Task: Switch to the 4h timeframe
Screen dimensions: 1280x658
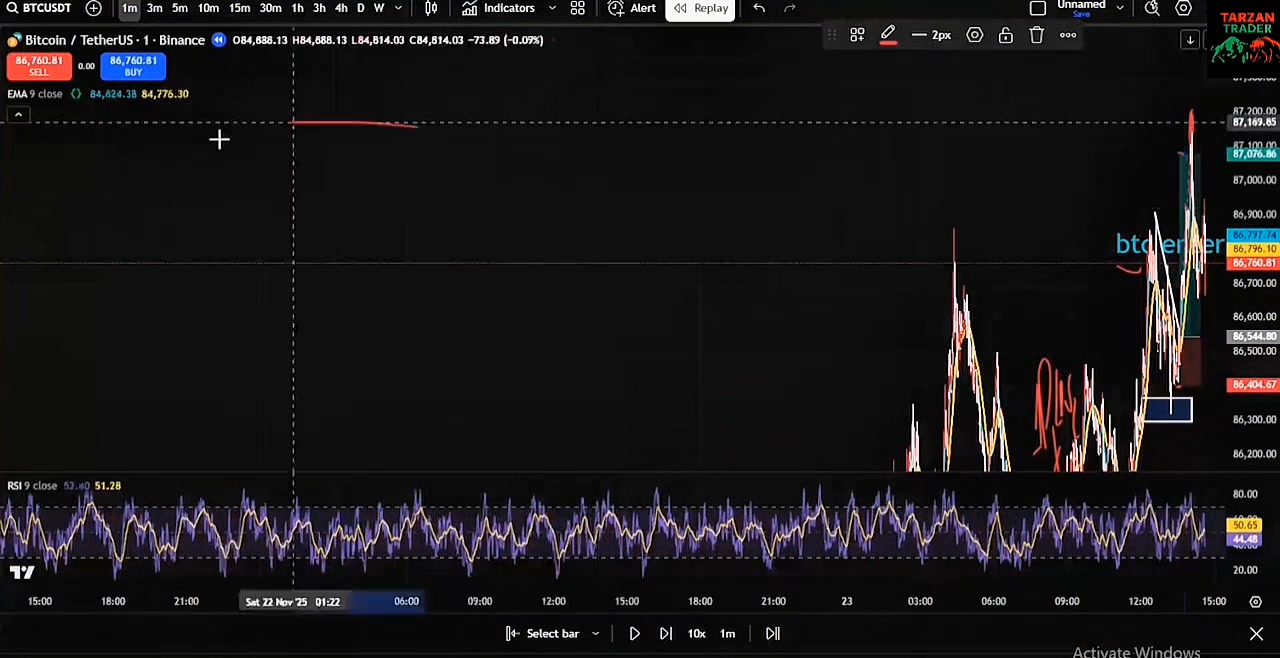Action: pyautogui.click(x=341, y=8)
